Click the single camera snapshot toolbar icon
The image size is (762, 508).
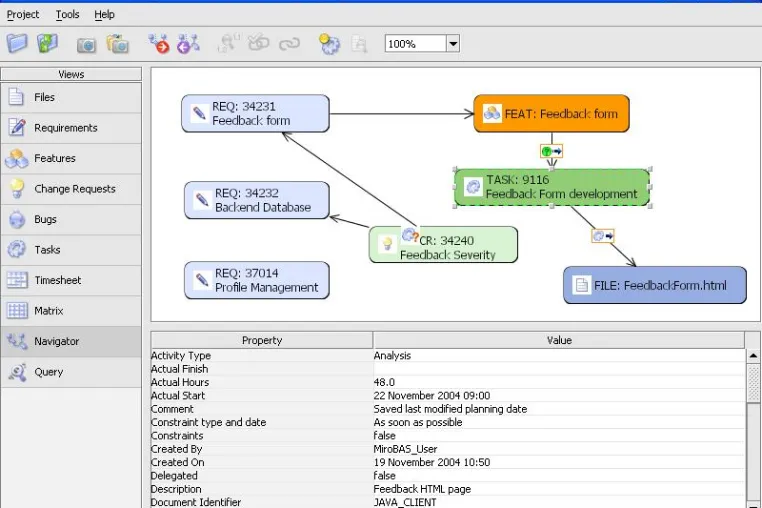coord(86,45)
